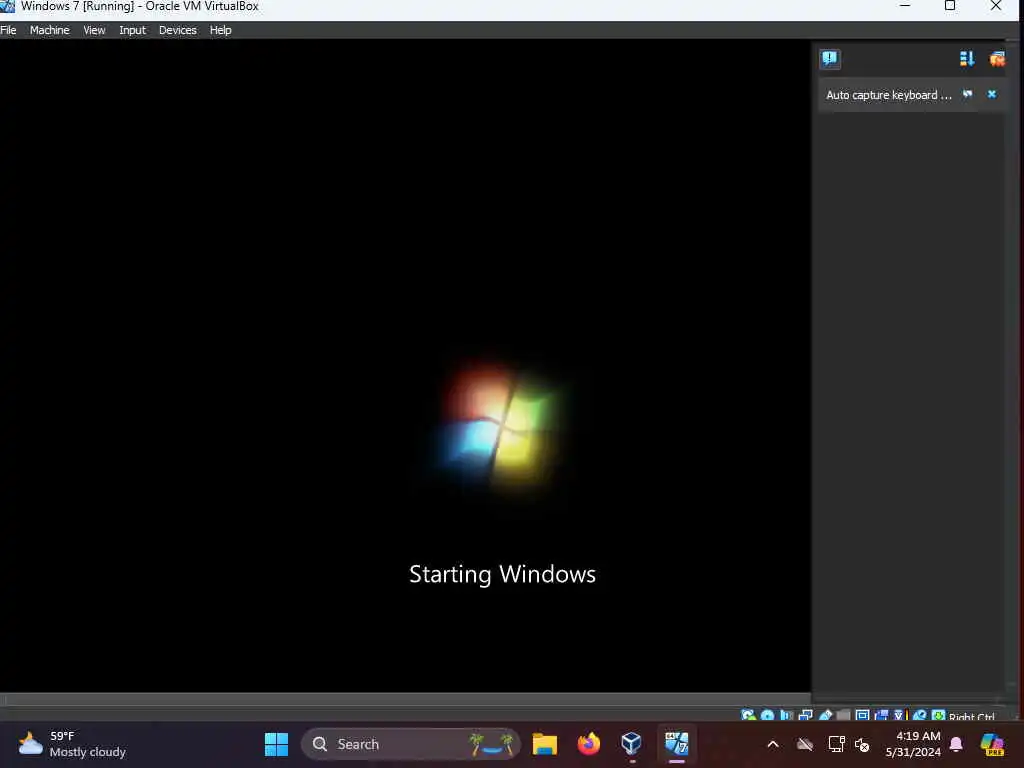
Task: Open the VirtualBox Manager taskbar icon
Action: [x=632, y=744]
